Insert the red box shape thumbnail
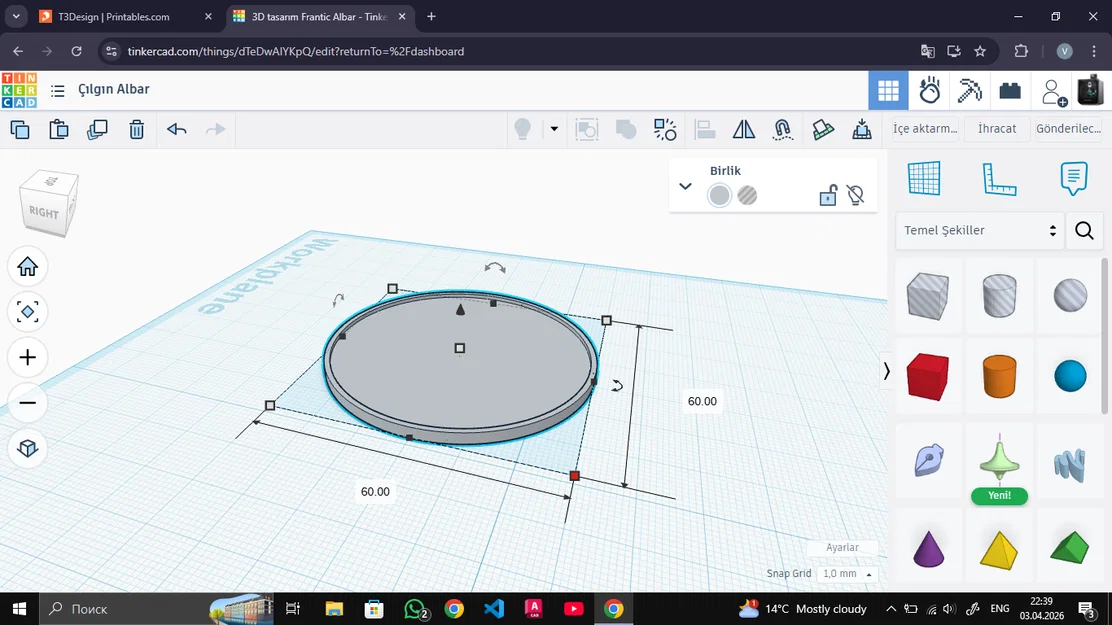Screen dimensions: 1112x625 click(928, 377)
